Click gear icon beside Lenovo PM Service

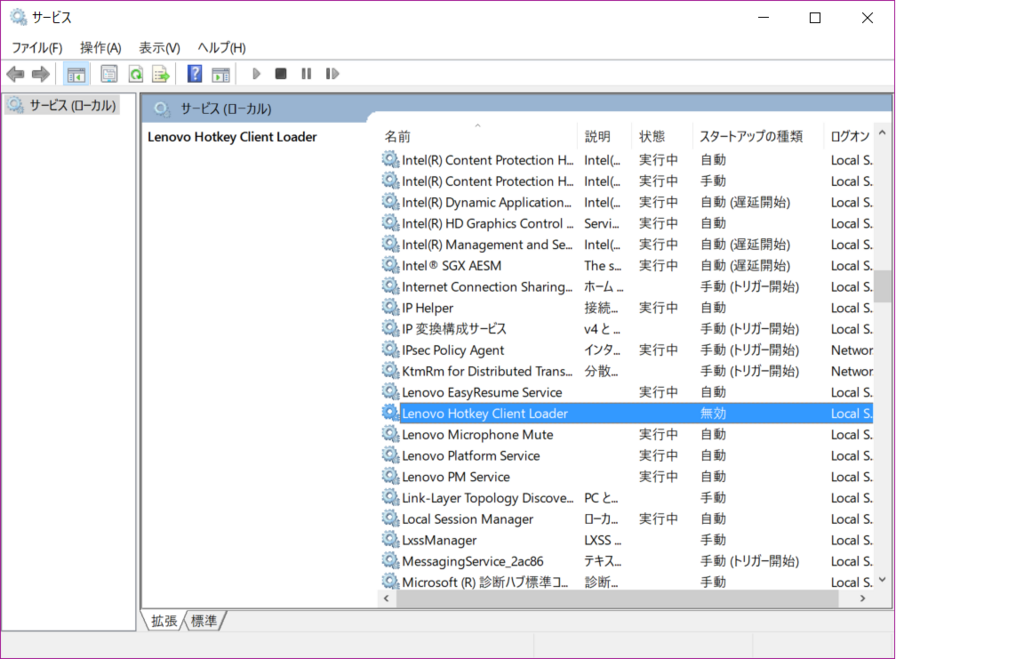tap(390, 476)
